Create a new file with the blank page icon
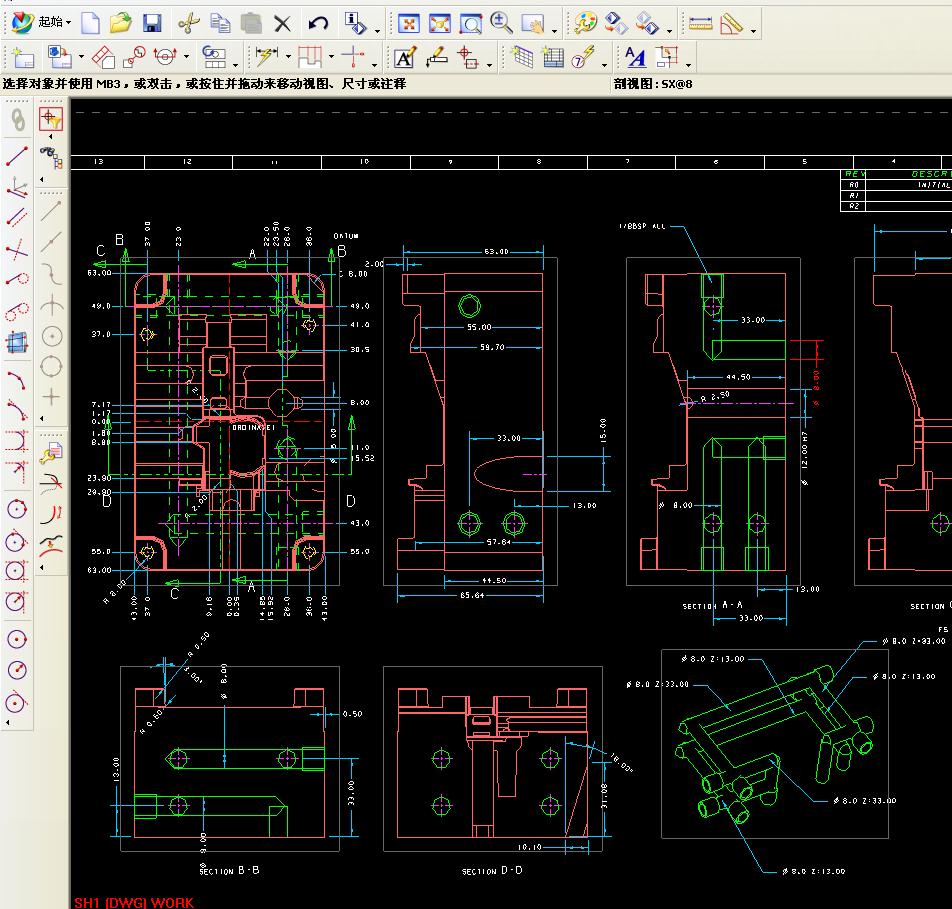This screenshot has height=909, width=952. click(x=91, y=22)
